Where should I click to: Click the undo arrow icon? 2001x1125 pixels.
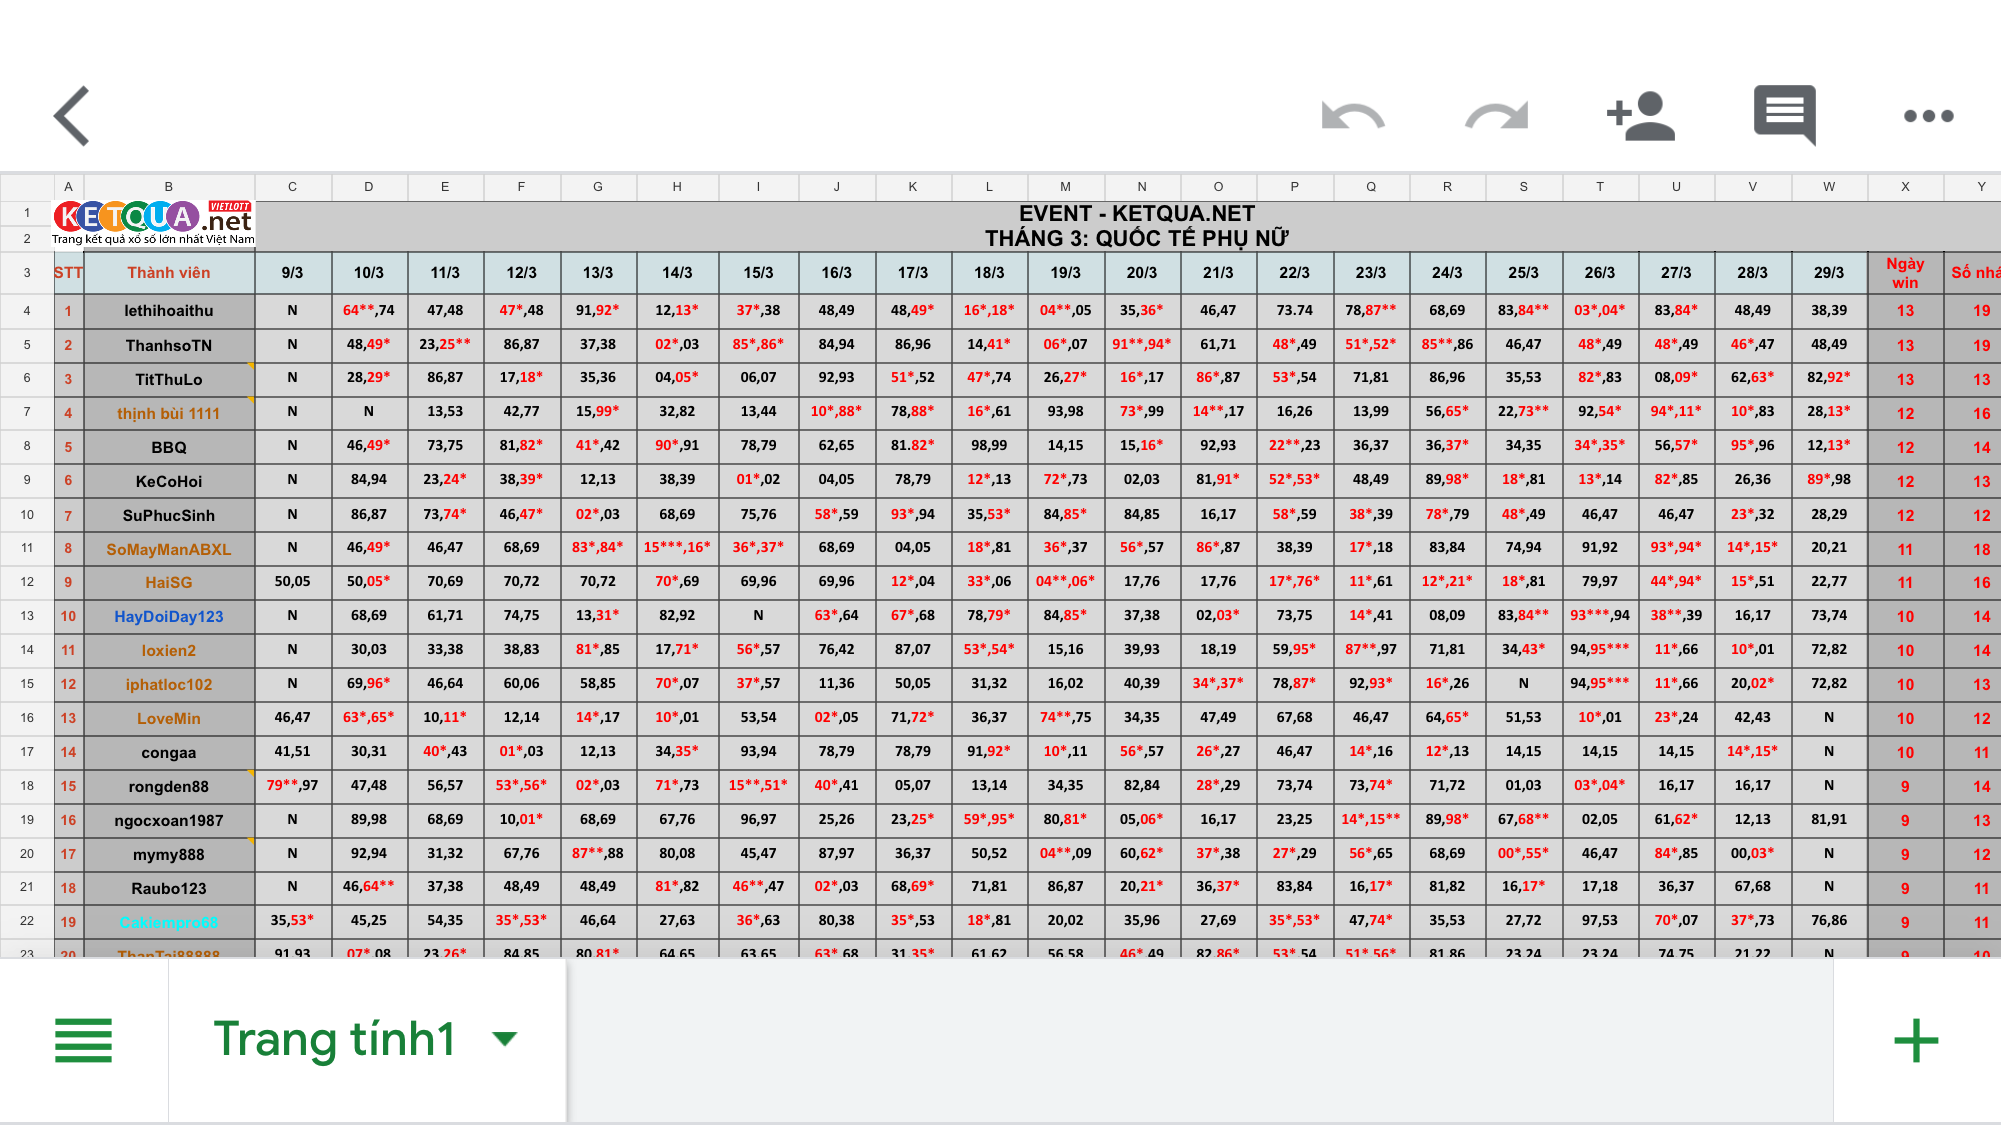[x=1352, y=116]
